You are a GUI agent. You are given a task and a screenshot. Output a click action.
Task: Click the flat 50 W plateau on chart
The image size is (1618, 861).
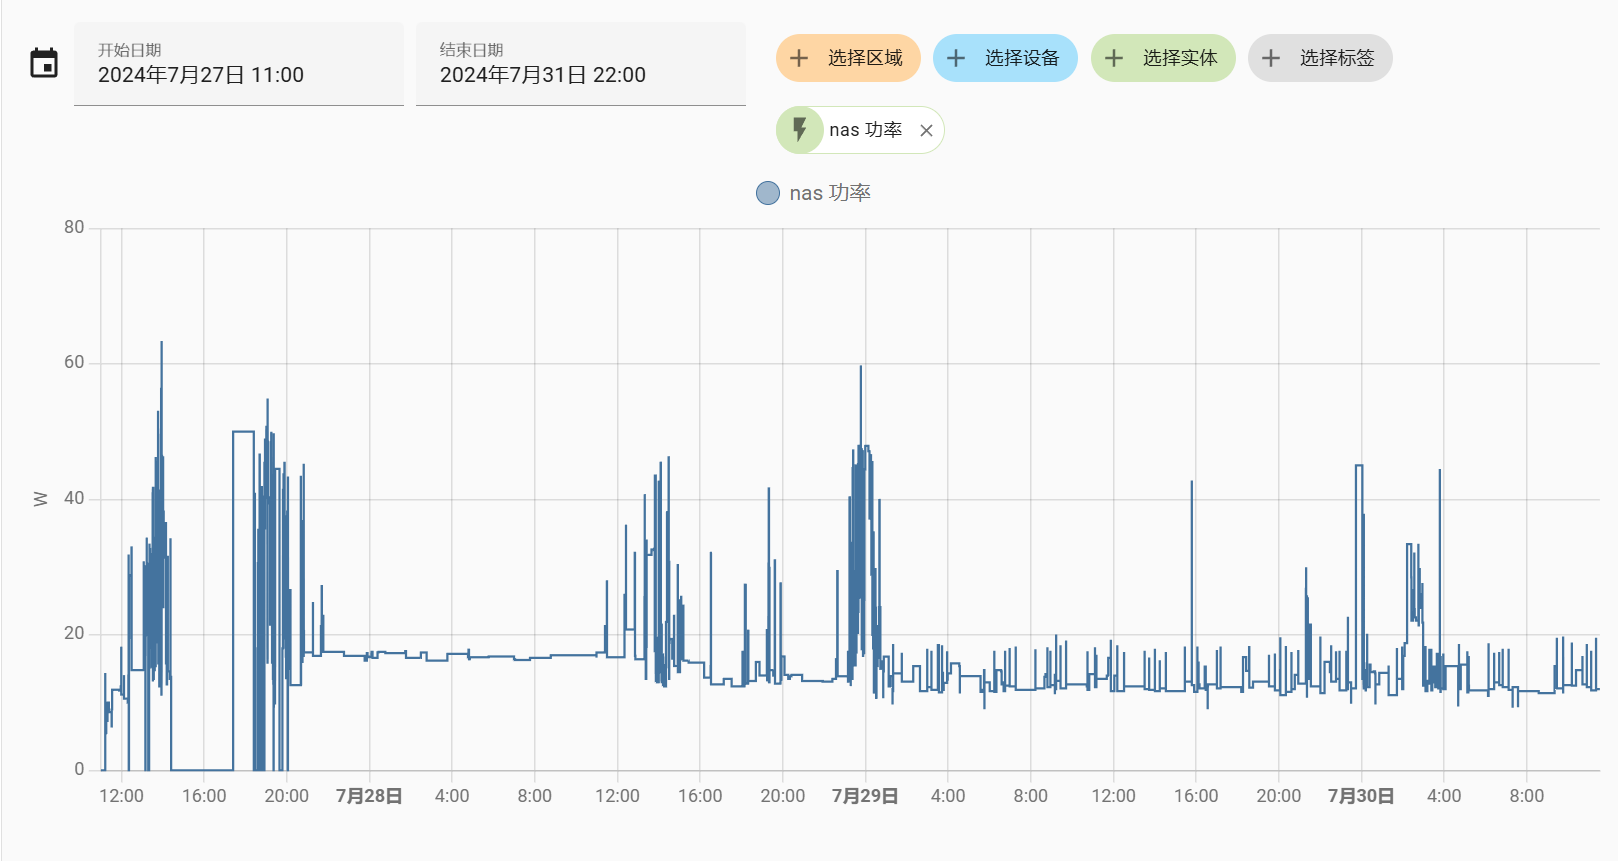coord(243,432)
